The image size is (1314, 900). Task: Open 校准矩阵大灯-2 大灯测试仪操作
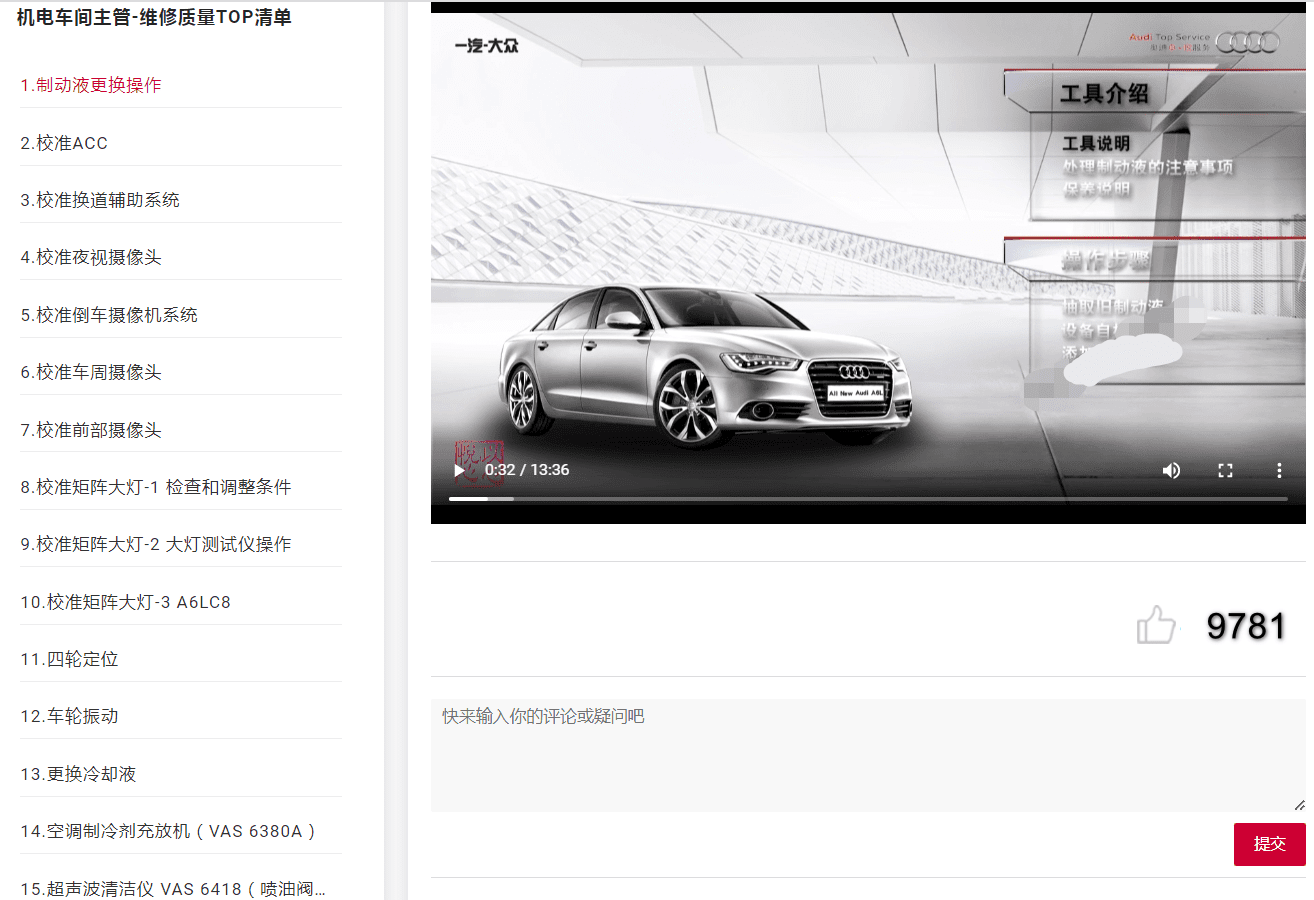coord(155,543)
